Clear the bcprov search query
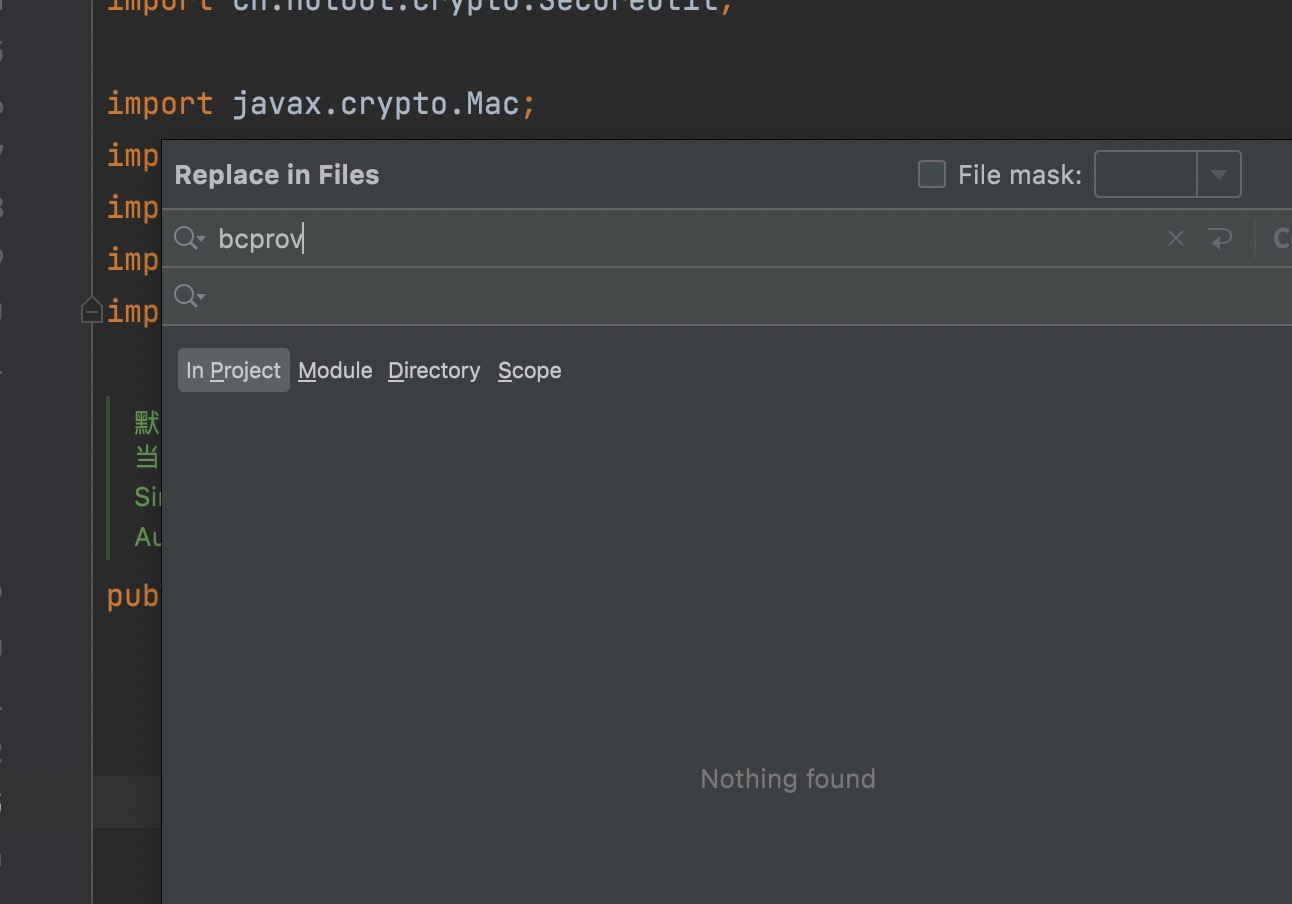Viewport: 1292px width, 904px height. click(x=1175, y=238)
